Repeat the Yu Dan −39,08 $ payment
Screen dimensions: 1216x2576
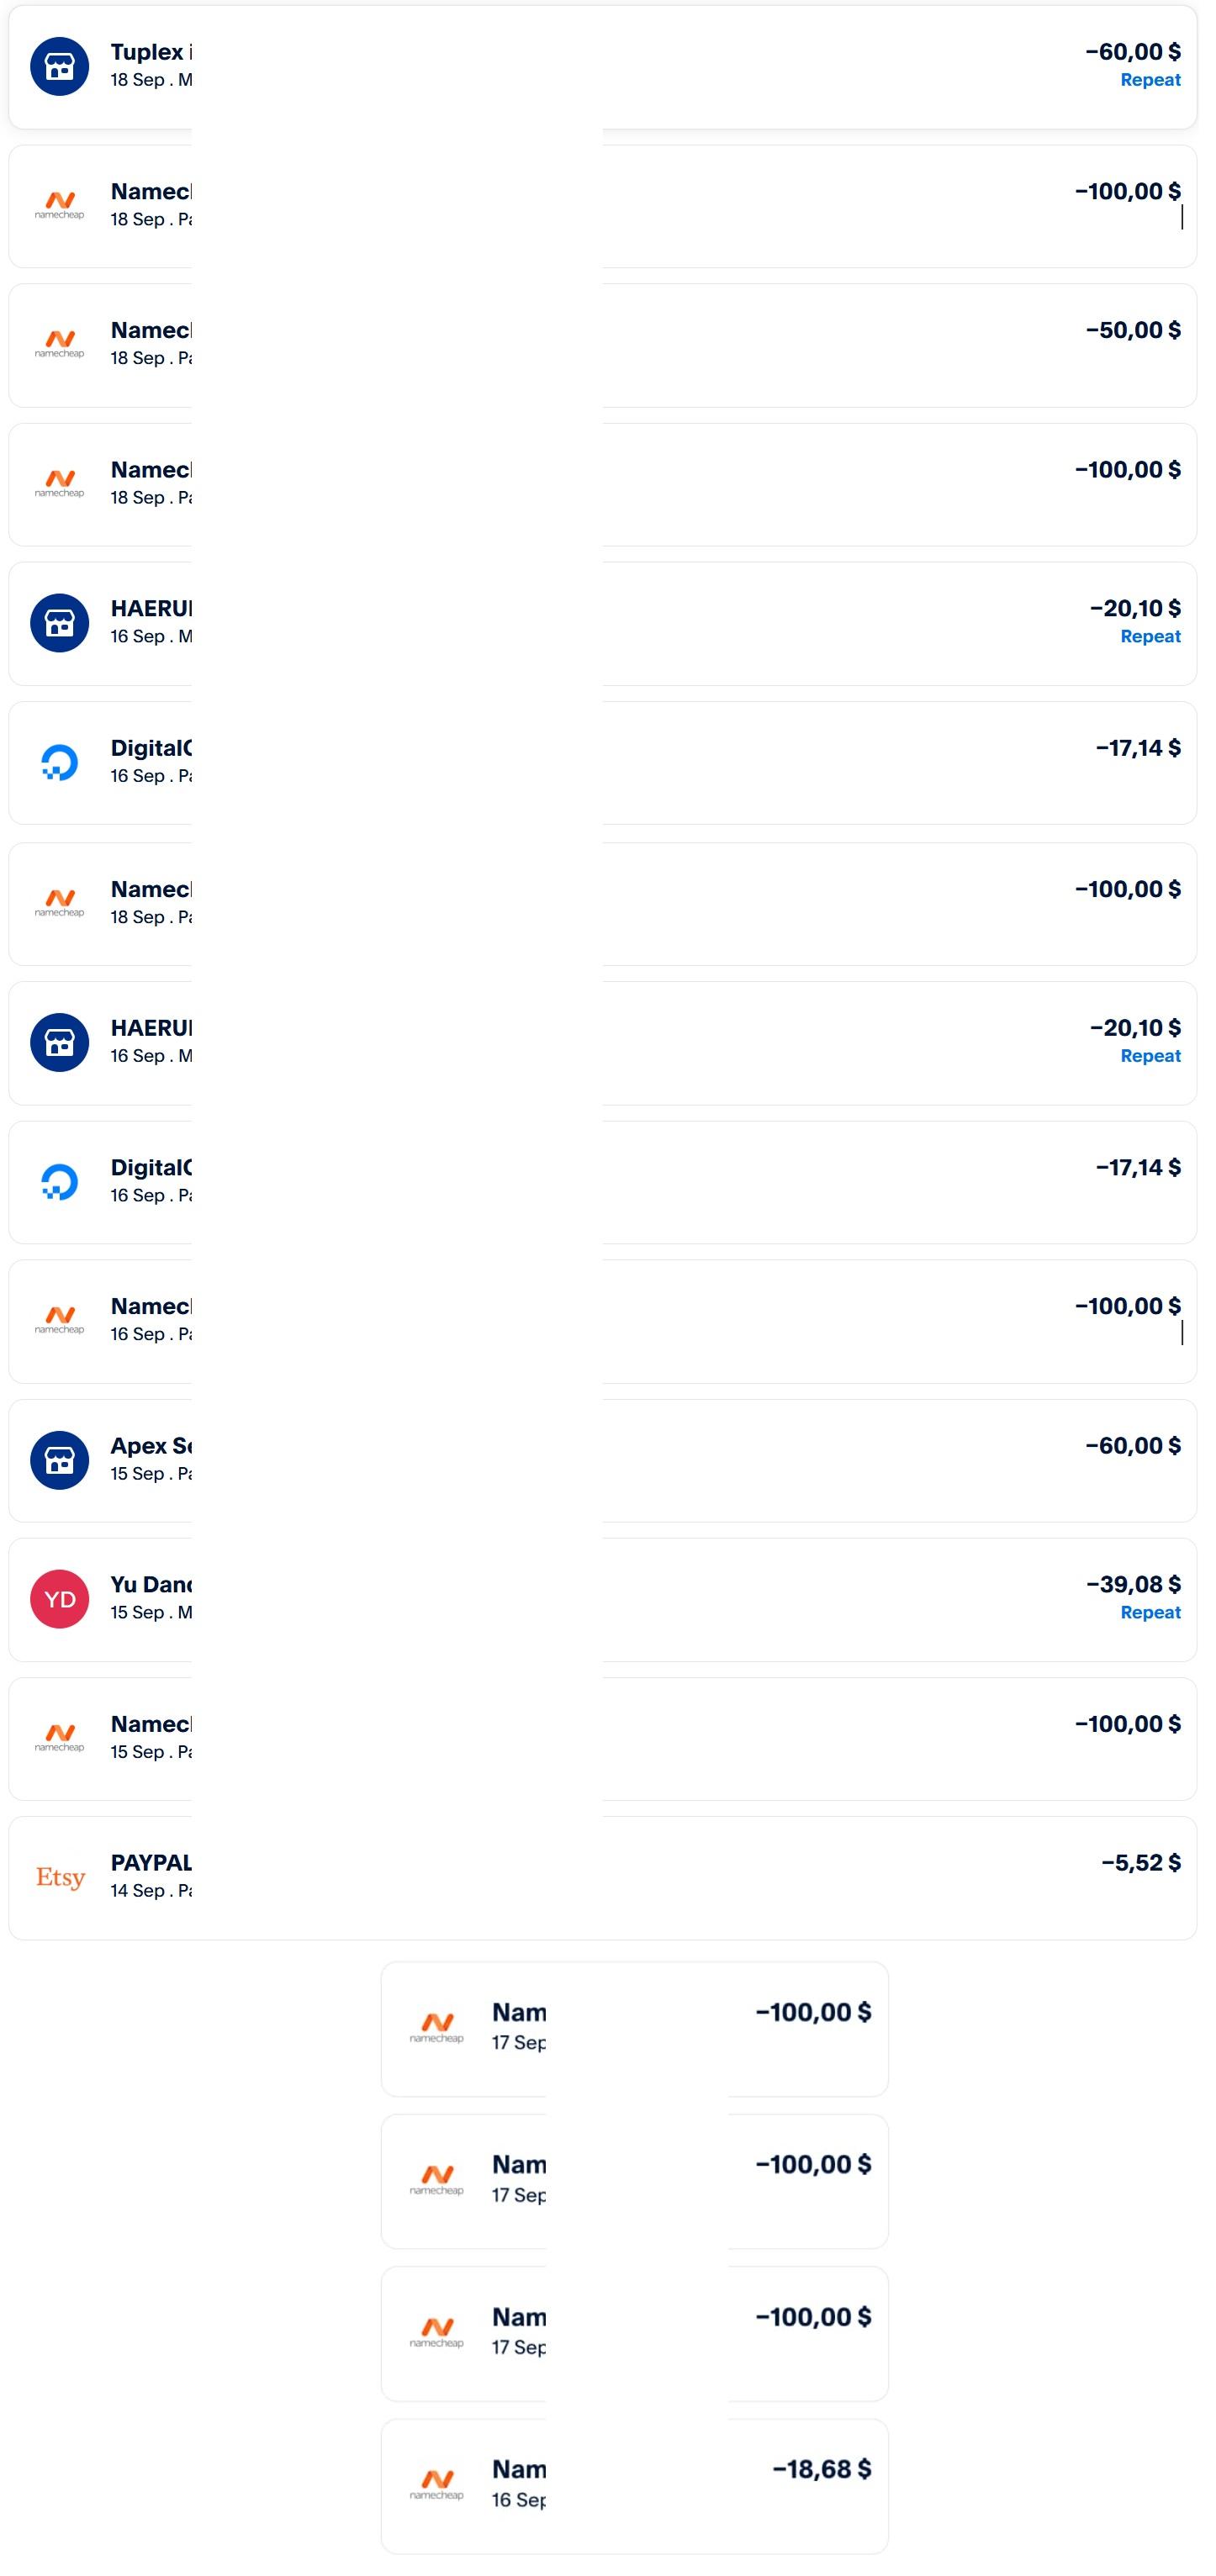point(1150,1612)
